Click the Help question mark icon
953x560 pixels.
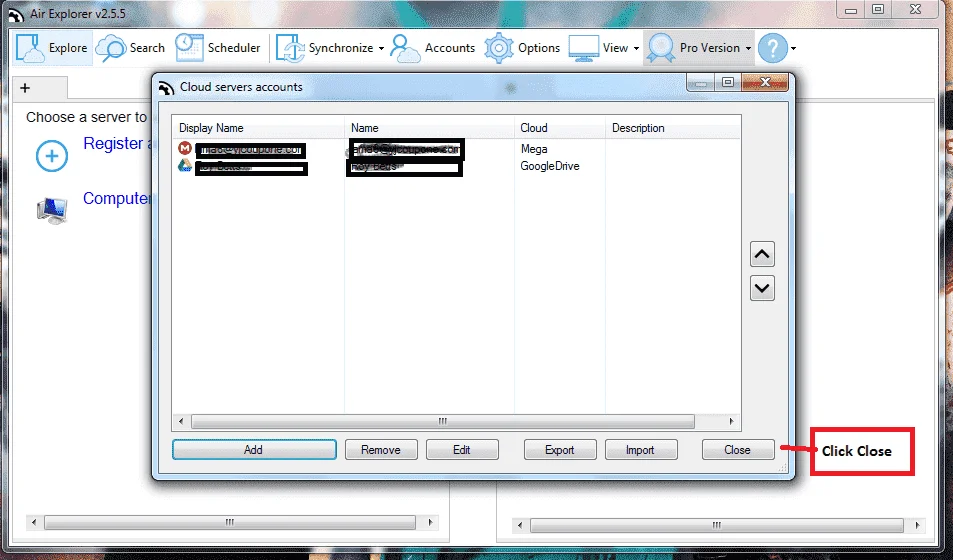pyautogui.click(x=773, y=48)
